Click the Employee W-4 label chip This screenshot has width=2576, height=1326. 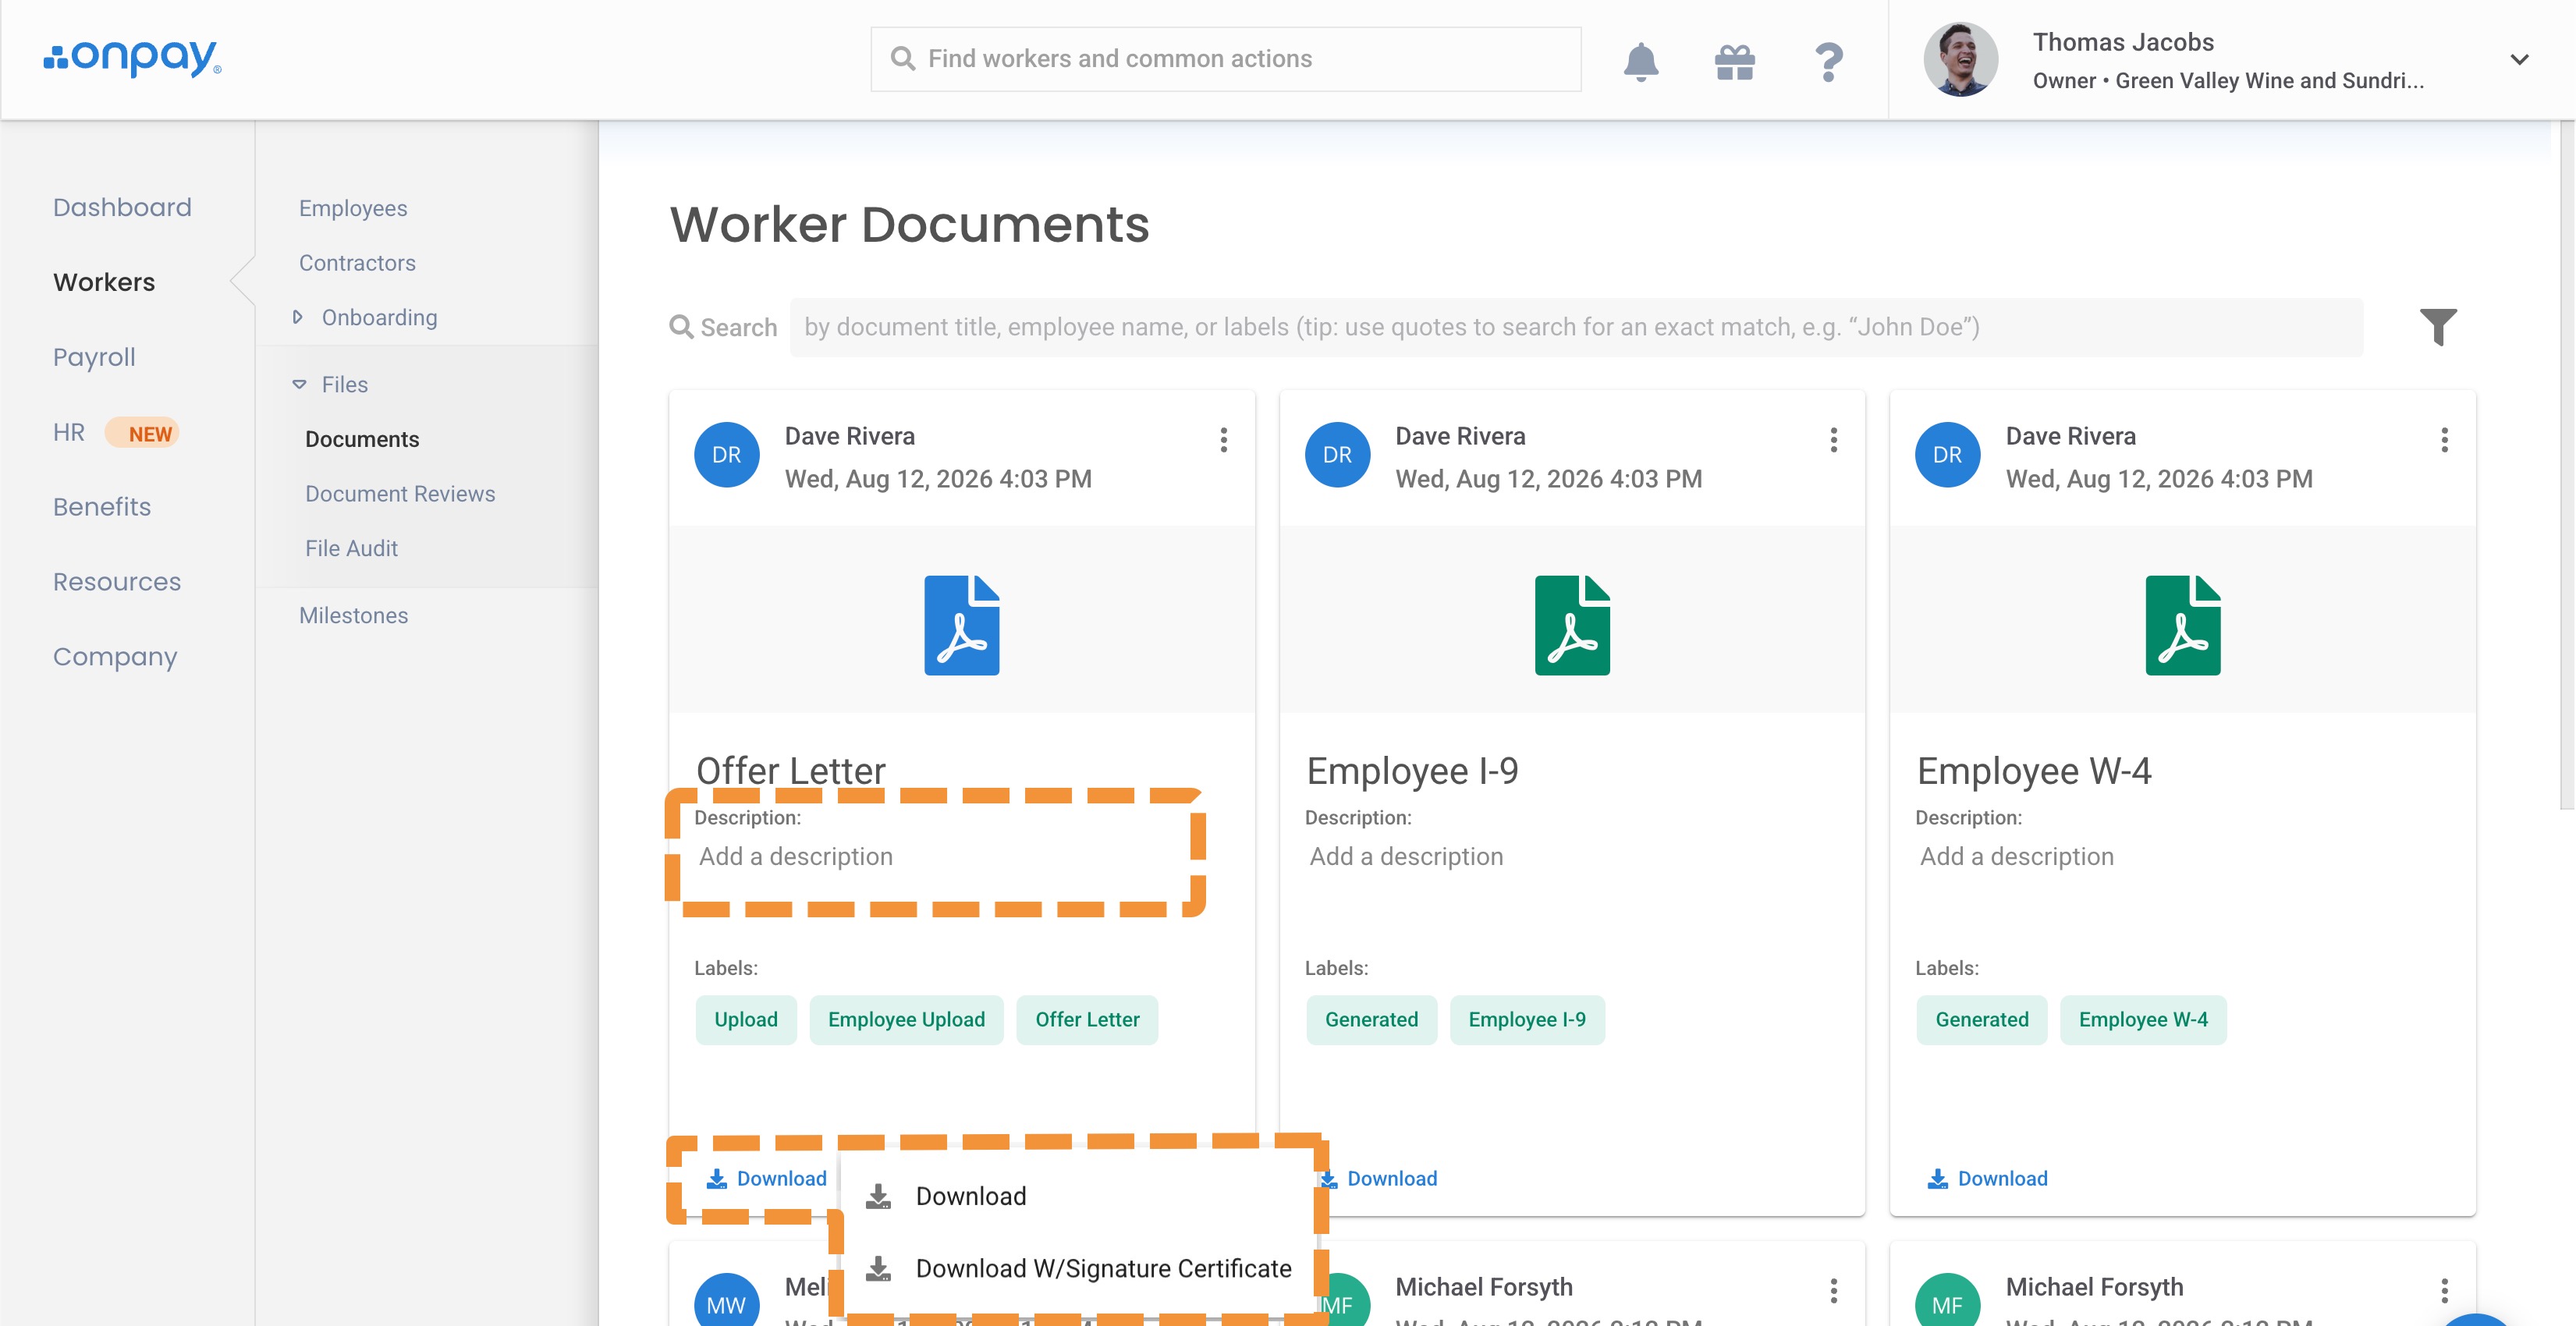[2143, 1020]
